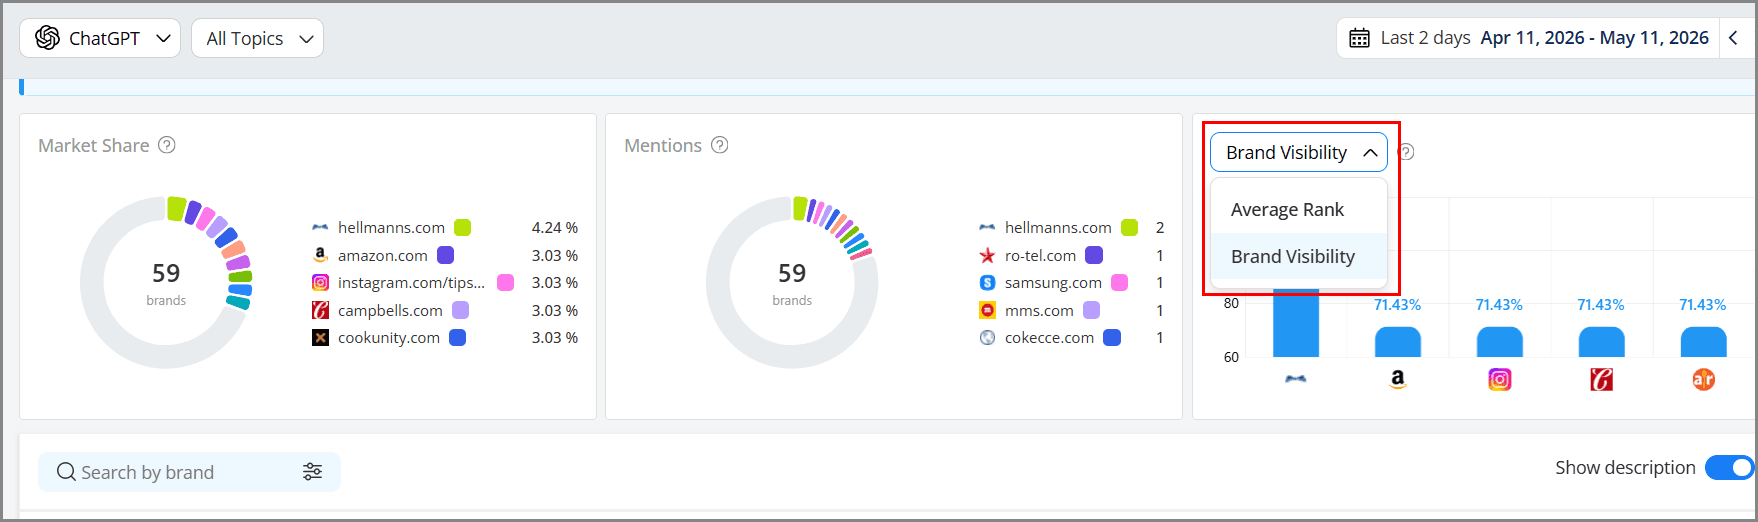Click the pink swatch beside instagram.com/tips...
1758x522 pixels.
[x=506, y=283]
